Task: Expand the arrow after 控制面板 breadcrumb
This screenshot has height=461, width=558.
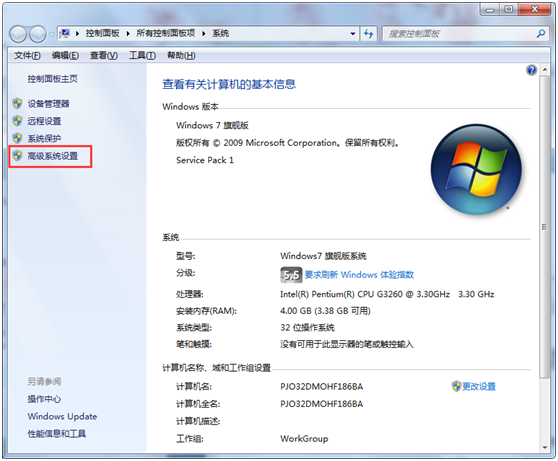Action: [x=128, y=33]
